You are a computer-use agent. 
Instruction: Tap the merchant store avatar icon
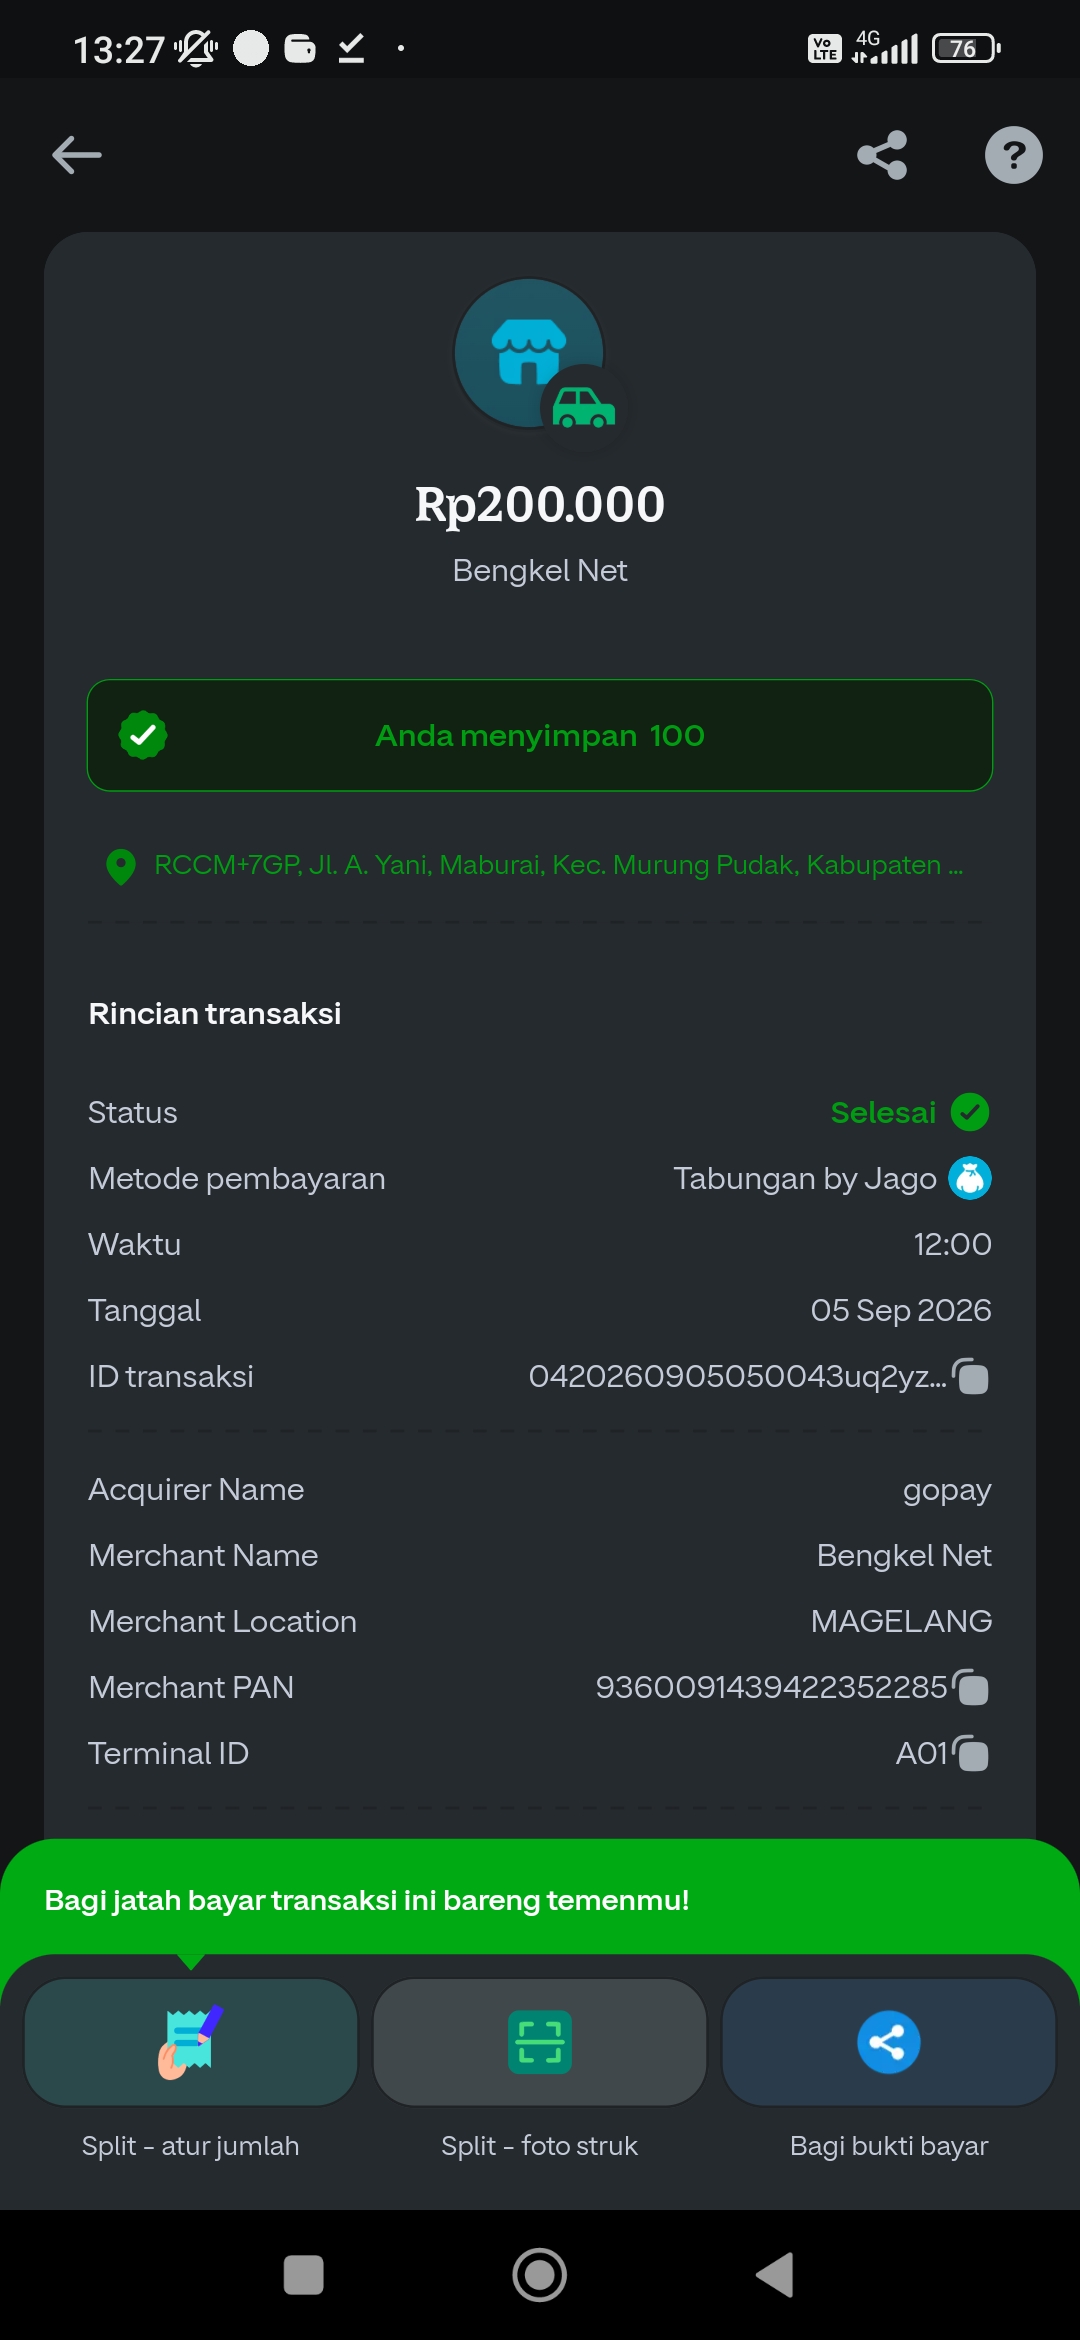[x=530, y=353]
